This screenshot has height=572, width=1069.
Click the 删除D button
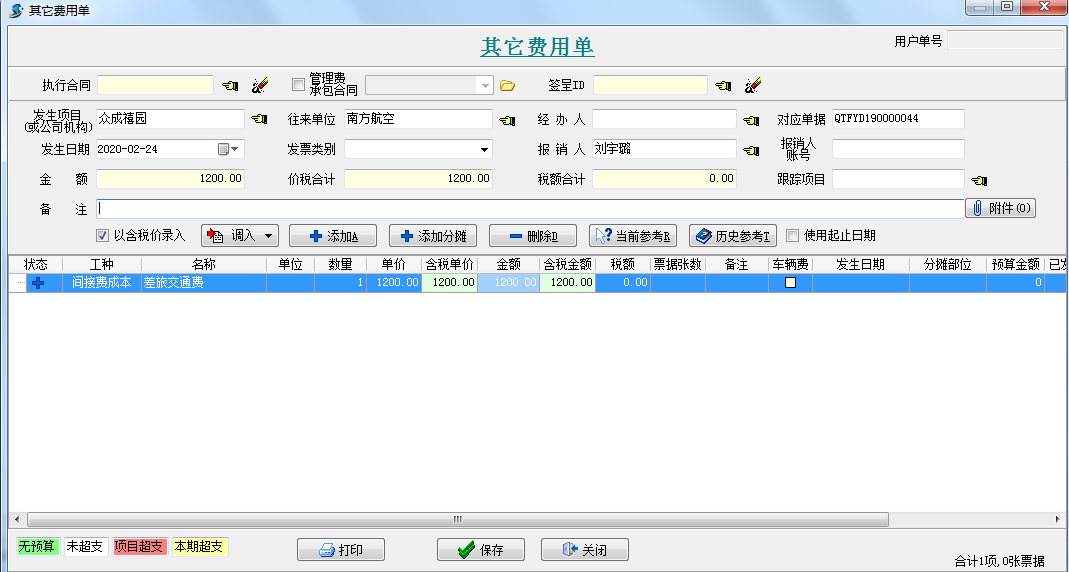pyautogui.click(x=533, y=236)
